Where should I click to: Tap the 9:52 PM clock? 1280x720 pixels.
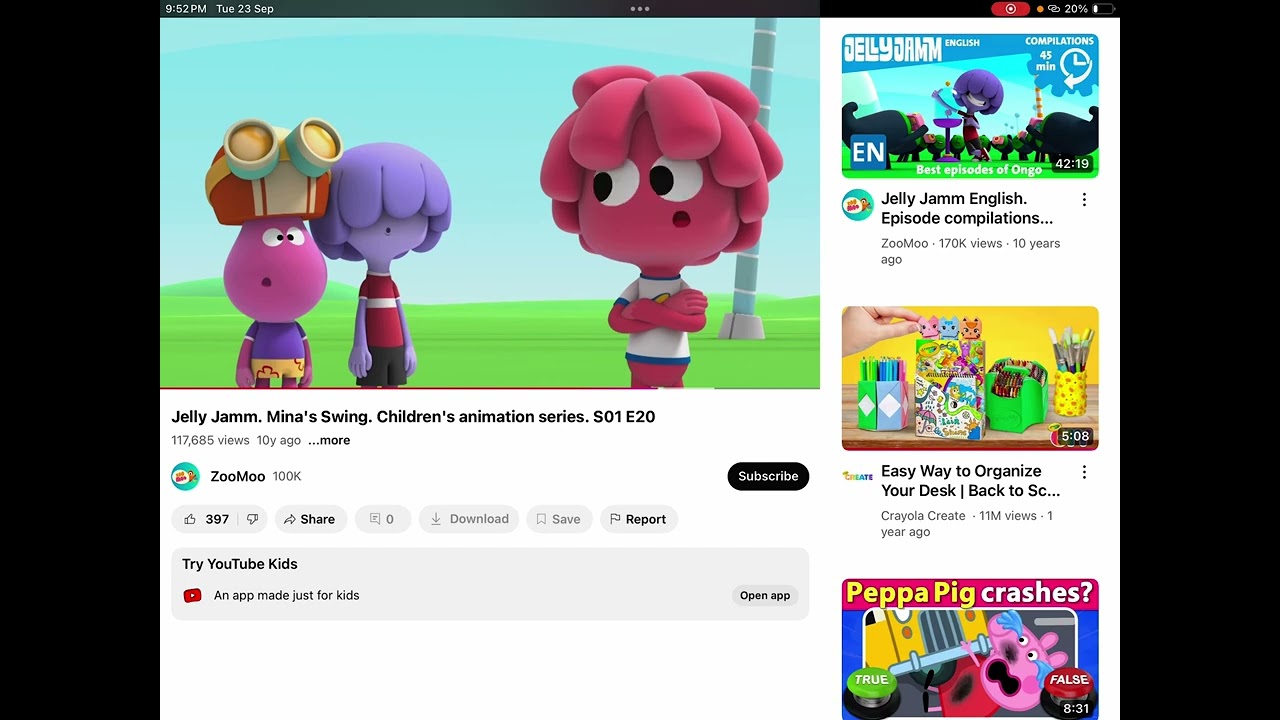pyautogui.click(x=186, y=9)
